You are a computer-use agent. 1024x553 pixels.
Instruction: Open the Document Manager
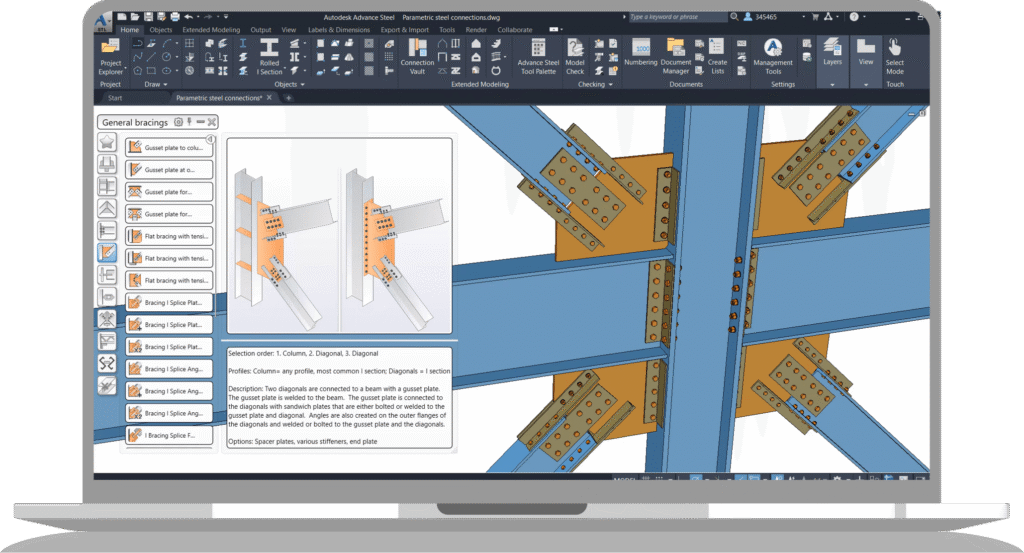tap(675, 56)
